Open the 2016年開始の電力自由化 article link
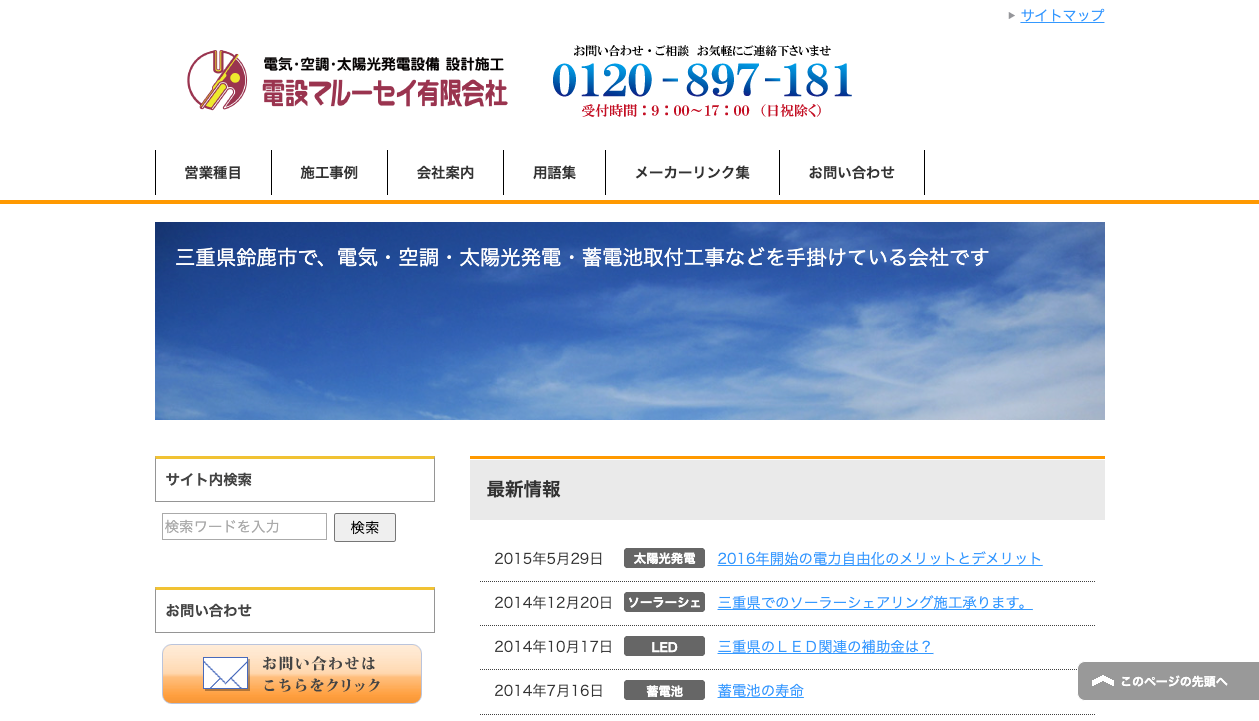 pyautogui.click(x=879, y=558)
